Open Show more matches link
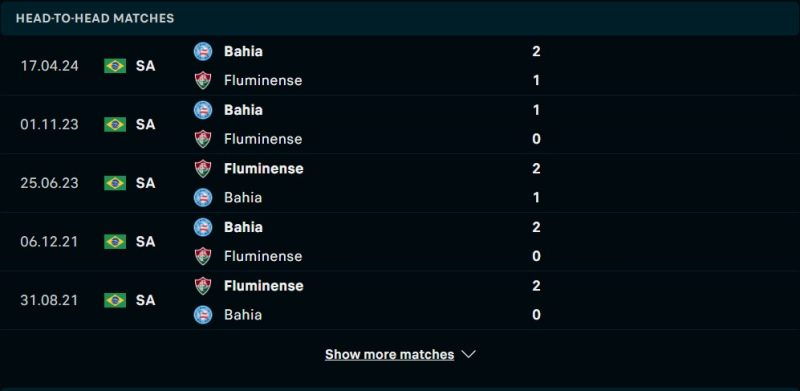This screenshot has height=391, width=800. click(389, 354)
